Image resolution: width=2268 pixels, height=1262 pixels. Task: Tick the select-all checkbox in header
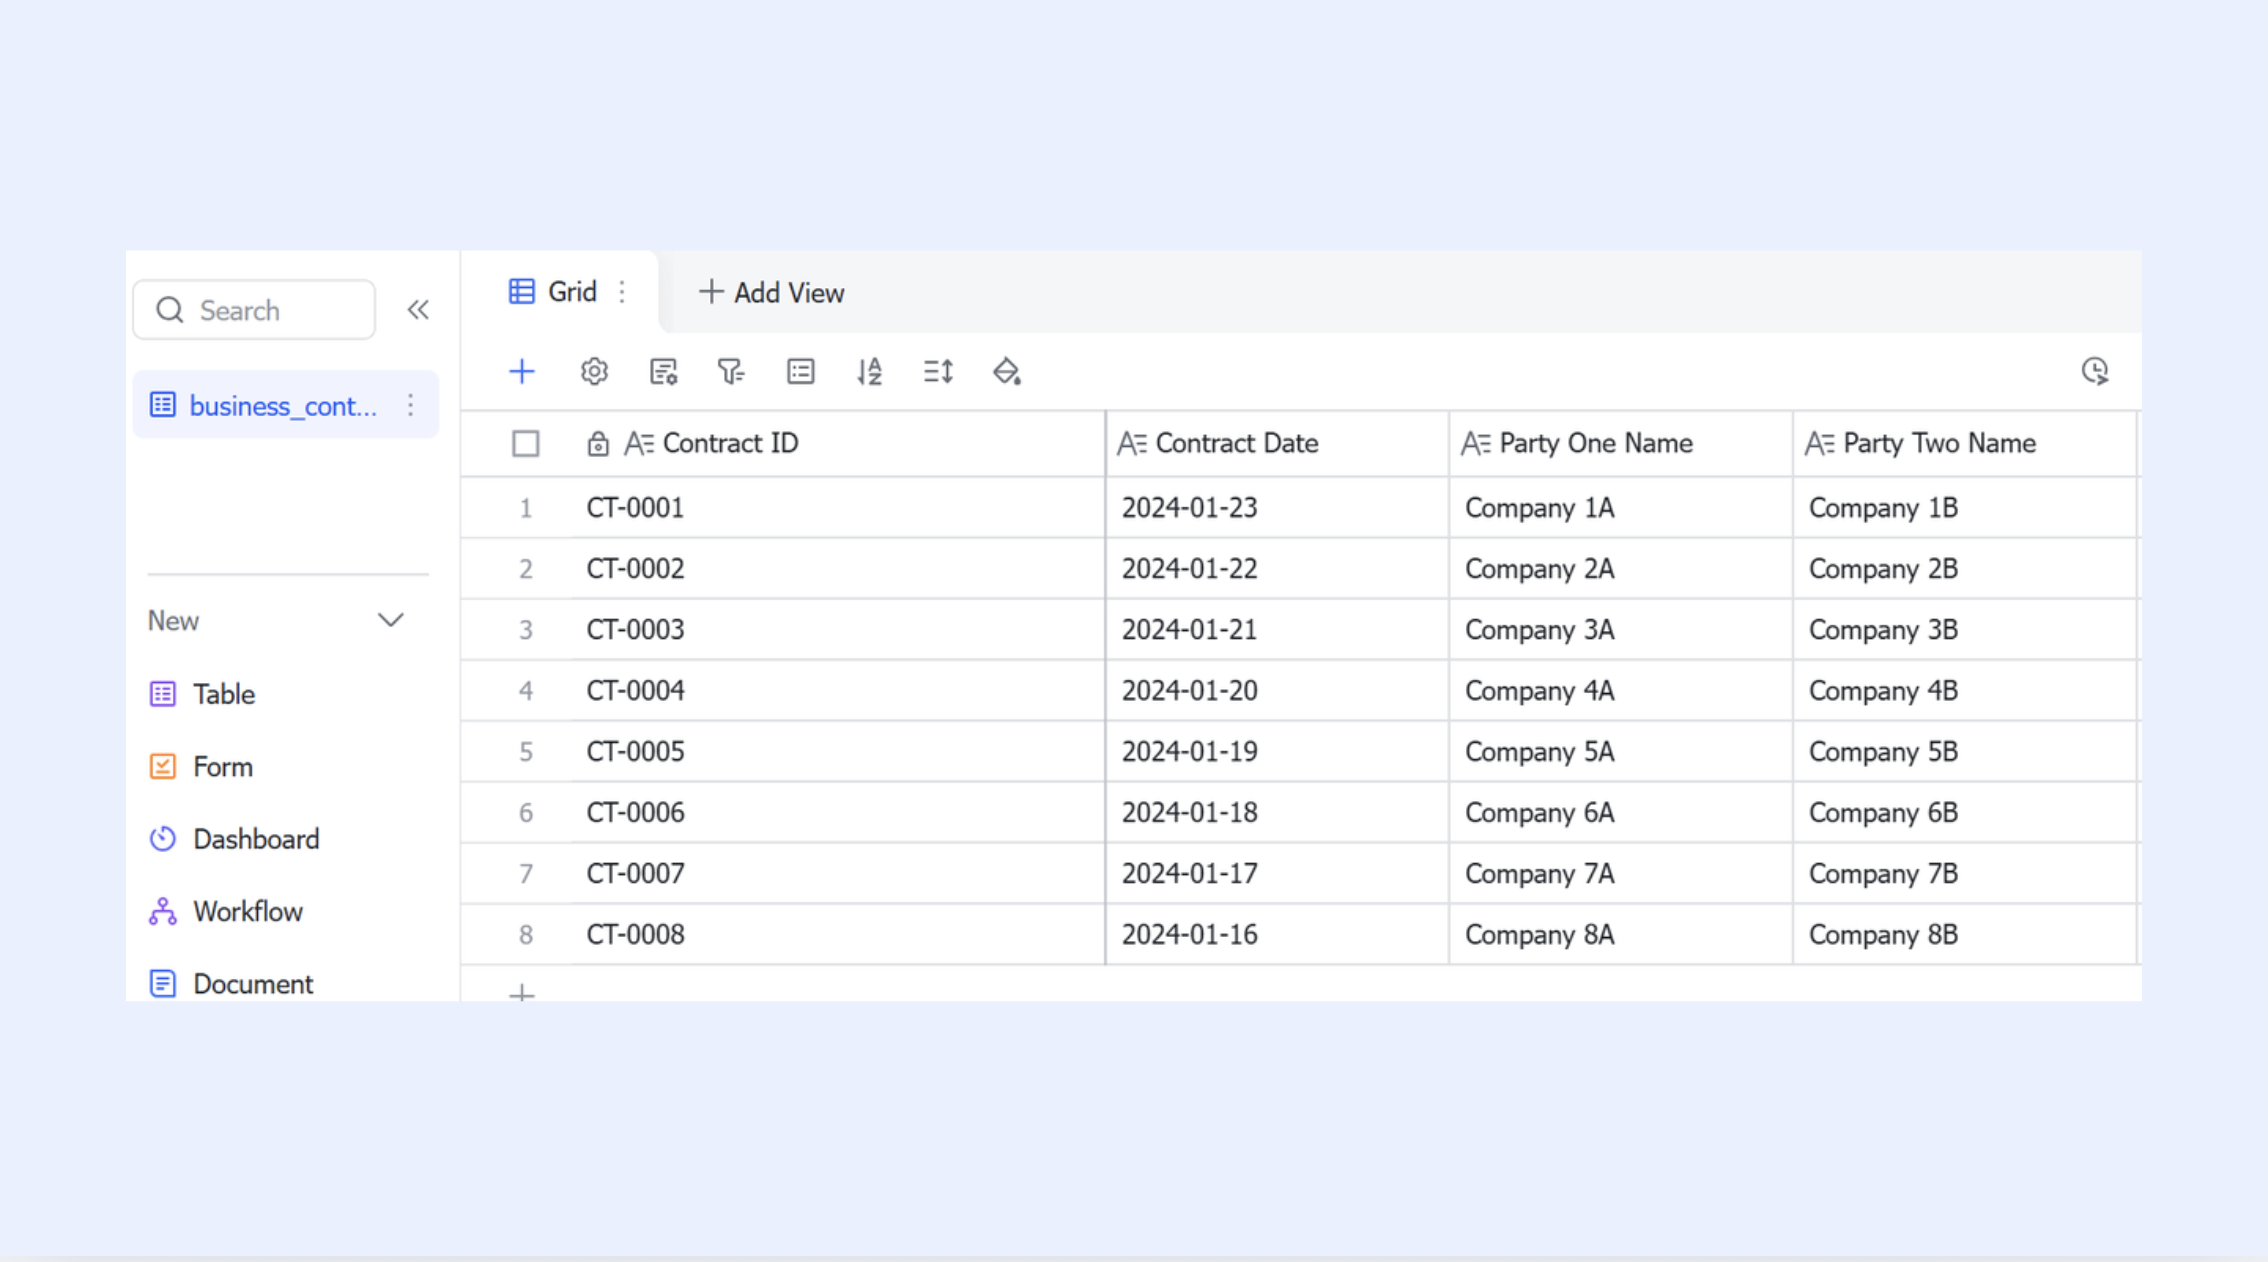click(525, 443)
